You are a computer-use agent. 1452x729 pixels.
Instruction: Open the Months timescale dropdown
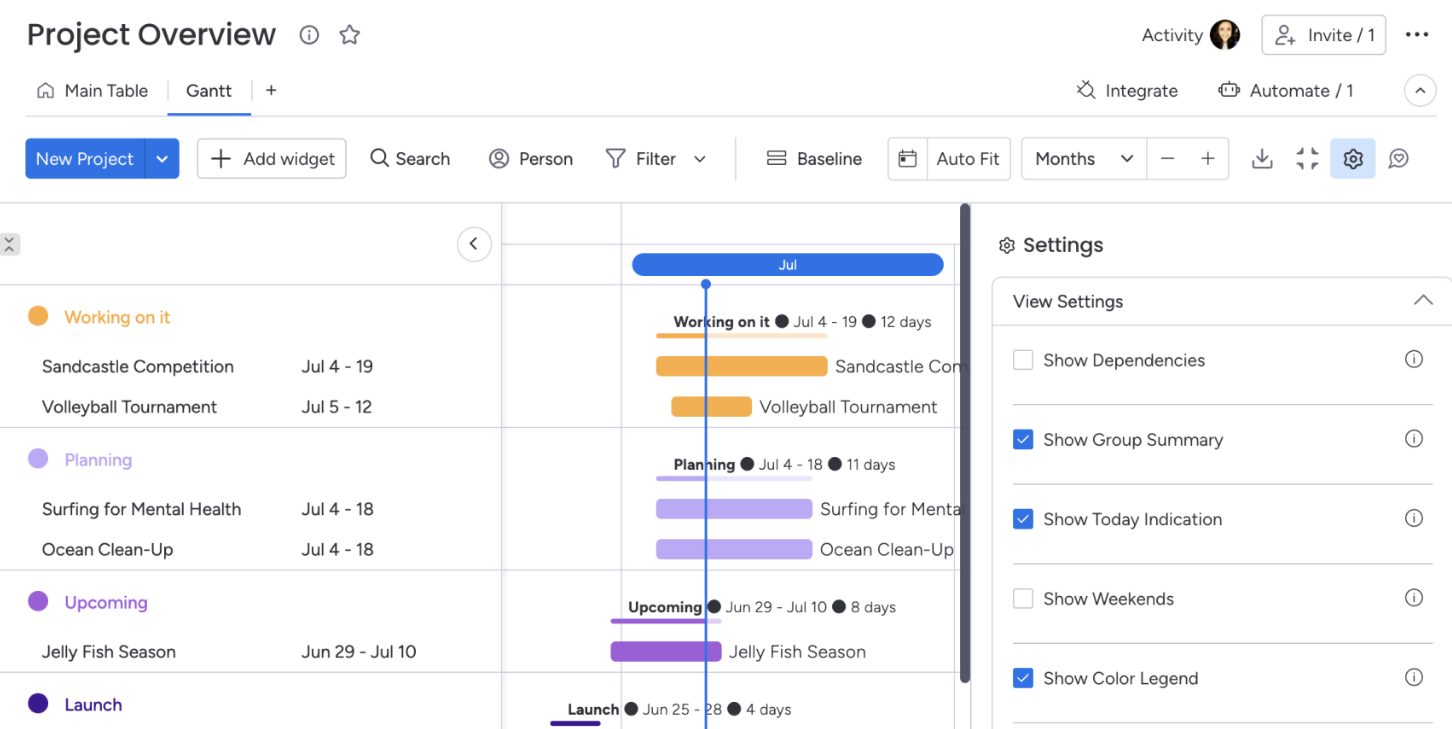pos(1084,158)
